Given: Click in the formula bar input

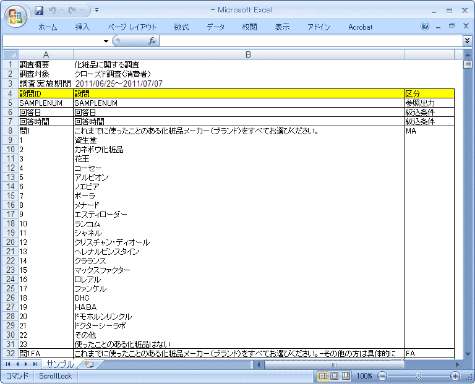Looking at the screenshot, I should coord(311,41).
